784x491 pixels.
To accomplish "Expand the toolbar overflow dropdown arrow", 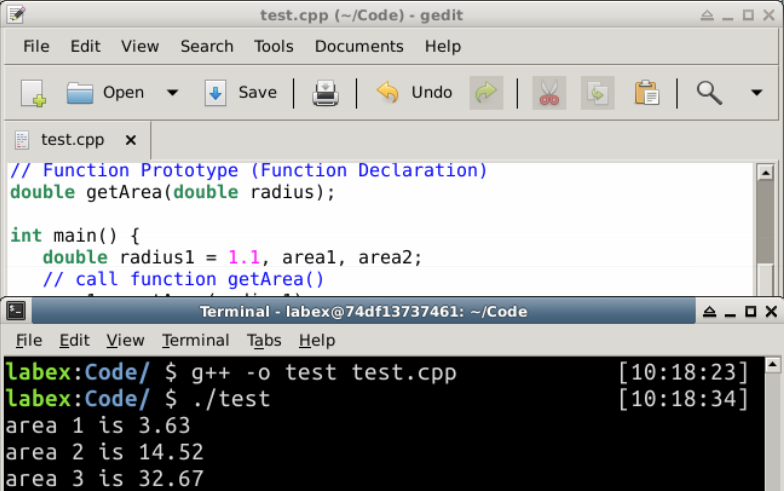I will (x=756, y=93).
